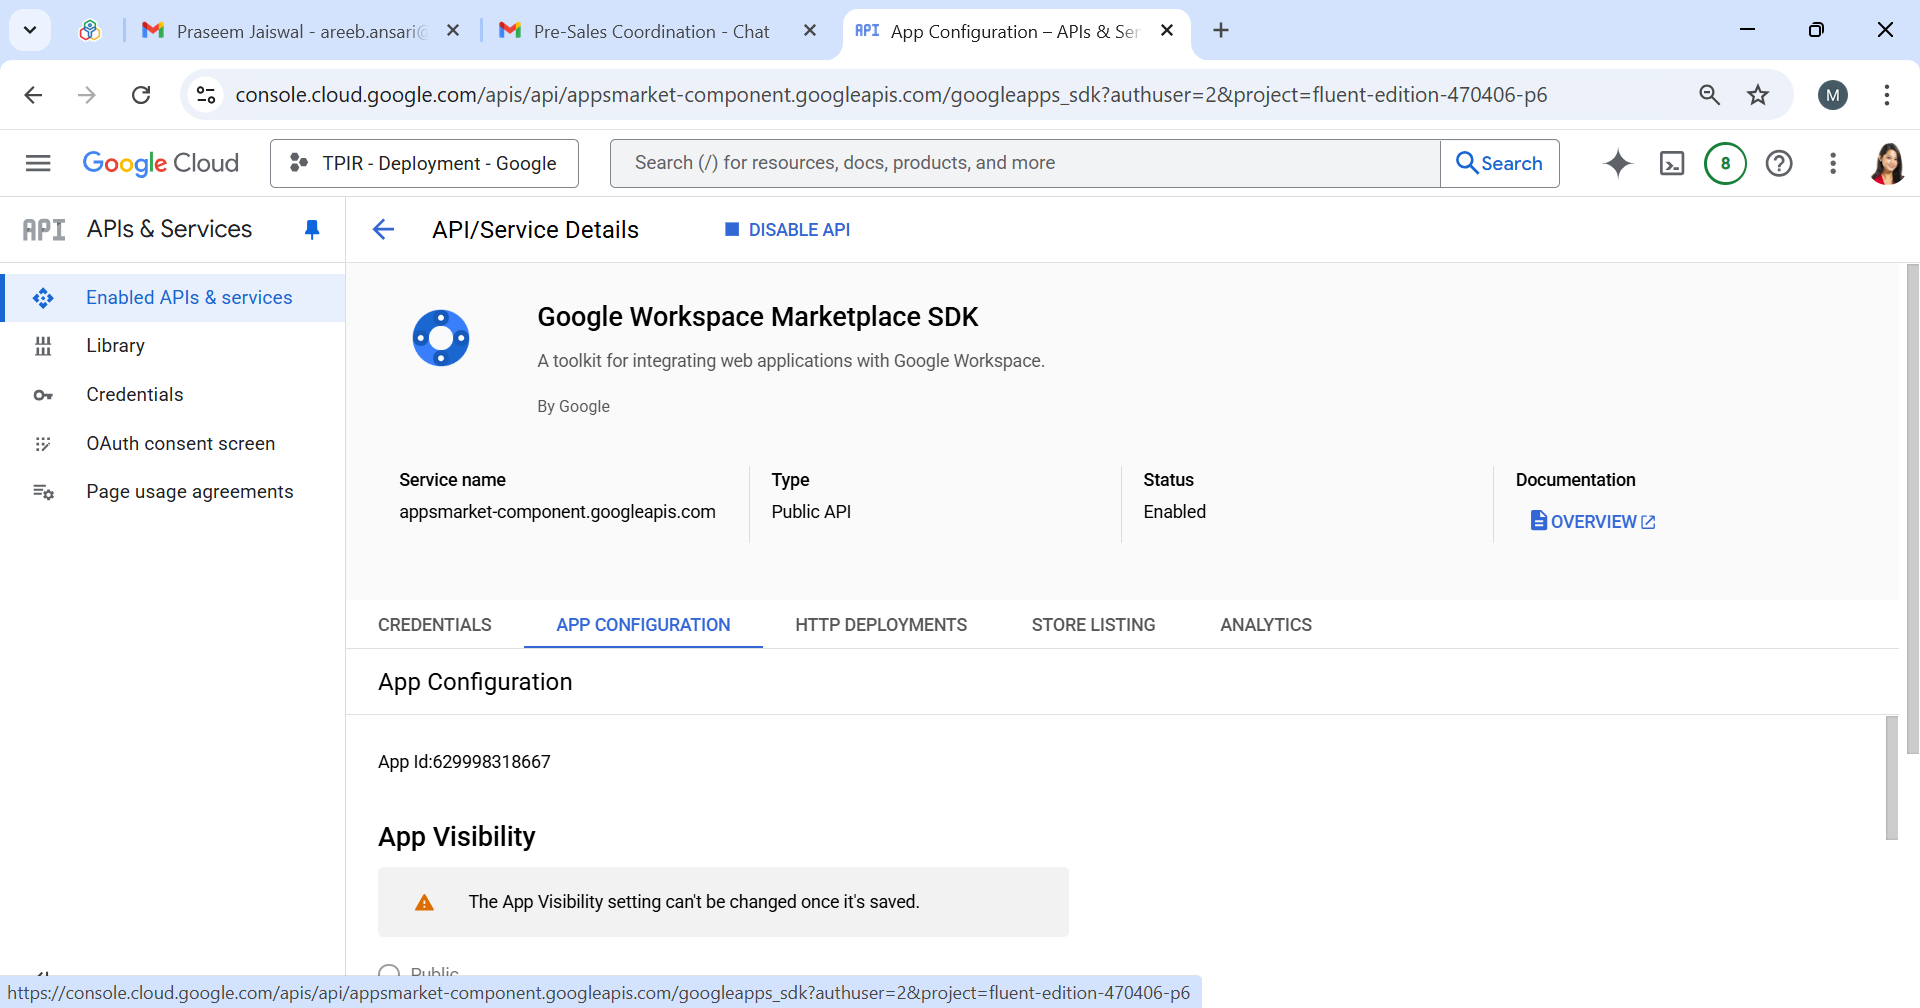This screenshot has width=1920, height=1008.
Task: Bookmark this page with the star icon
Action: [x=1758, y=95]
